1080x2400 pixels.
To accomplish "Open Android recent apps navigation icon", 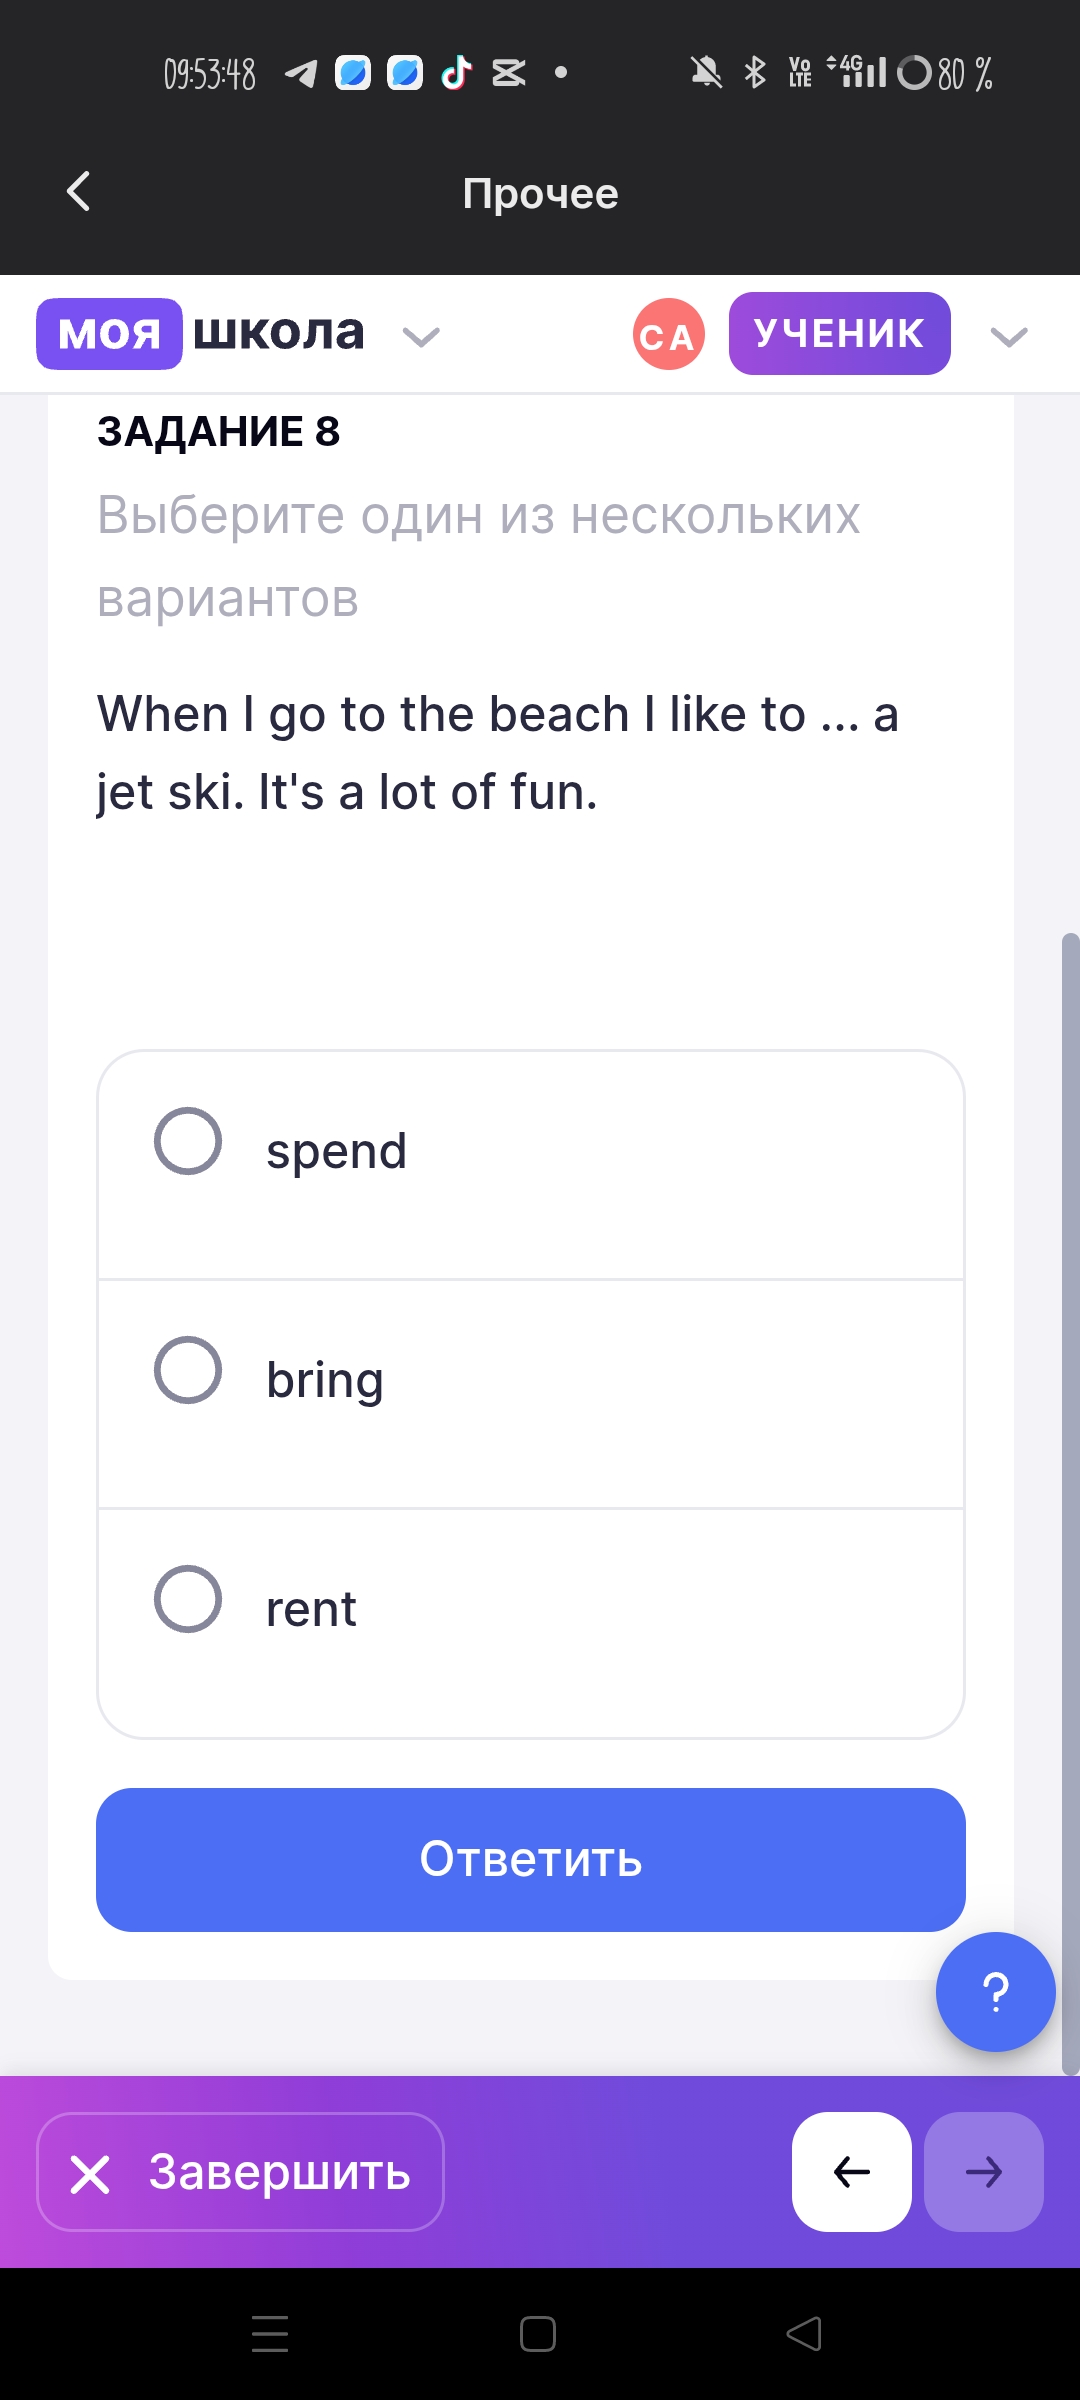I will click(x=270, y=2334).
